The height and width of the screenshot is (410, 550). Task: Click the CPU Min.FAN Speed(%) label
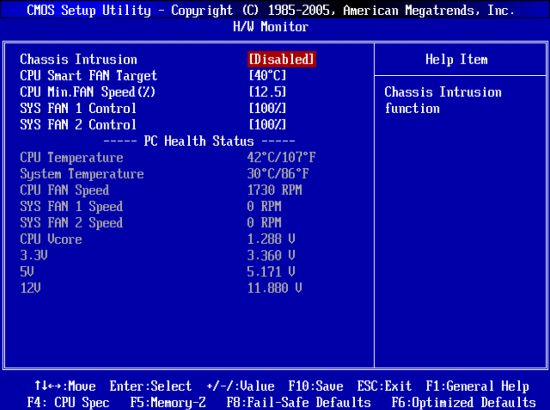[88, 92]
